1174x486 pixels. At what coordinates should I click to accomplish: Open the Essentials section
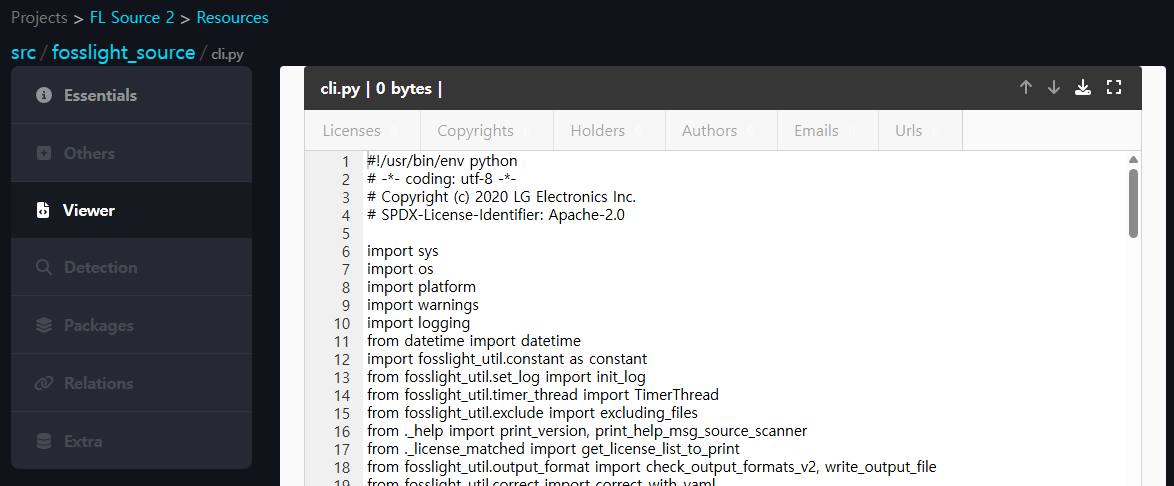[x=131, y=95]
